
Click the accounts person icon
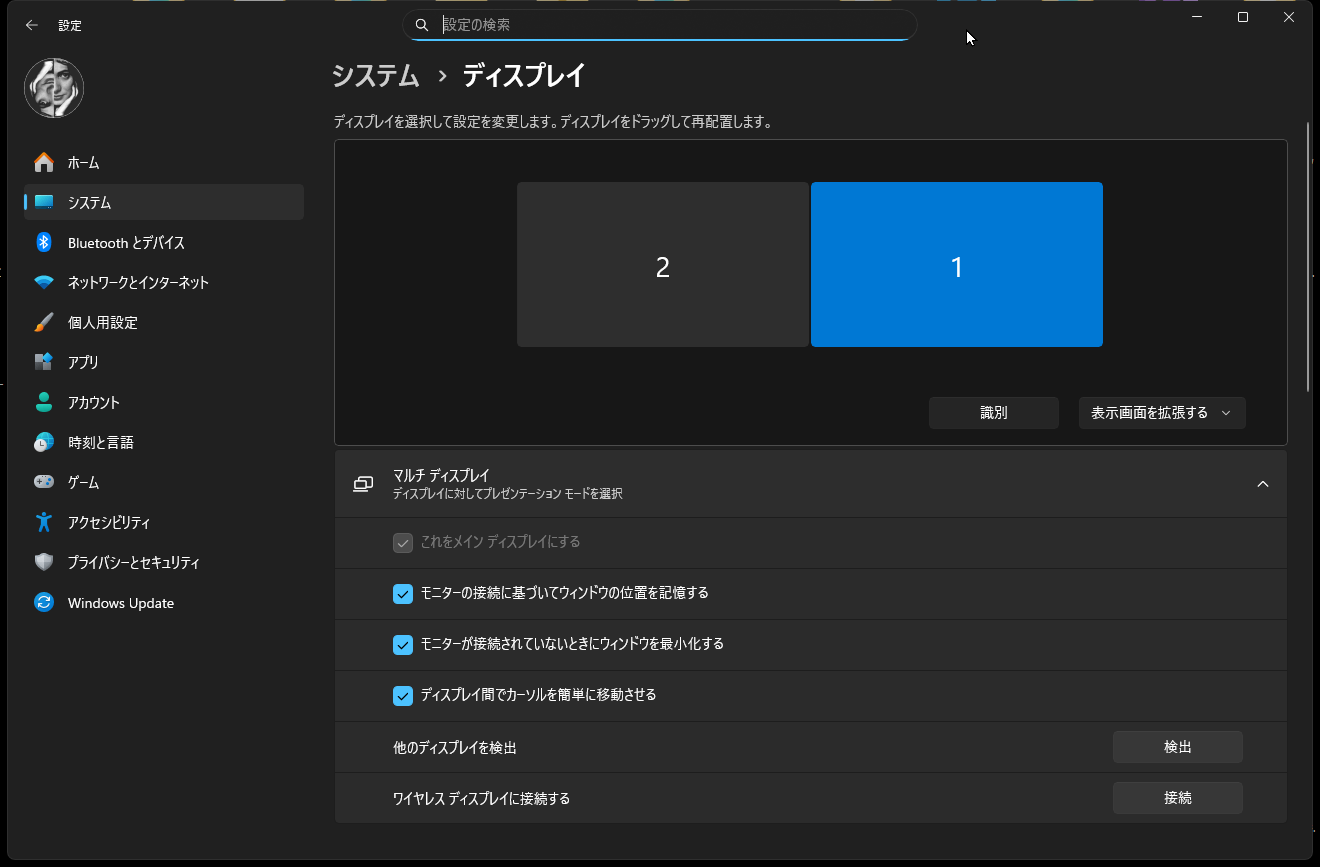[x=44, y=402]
